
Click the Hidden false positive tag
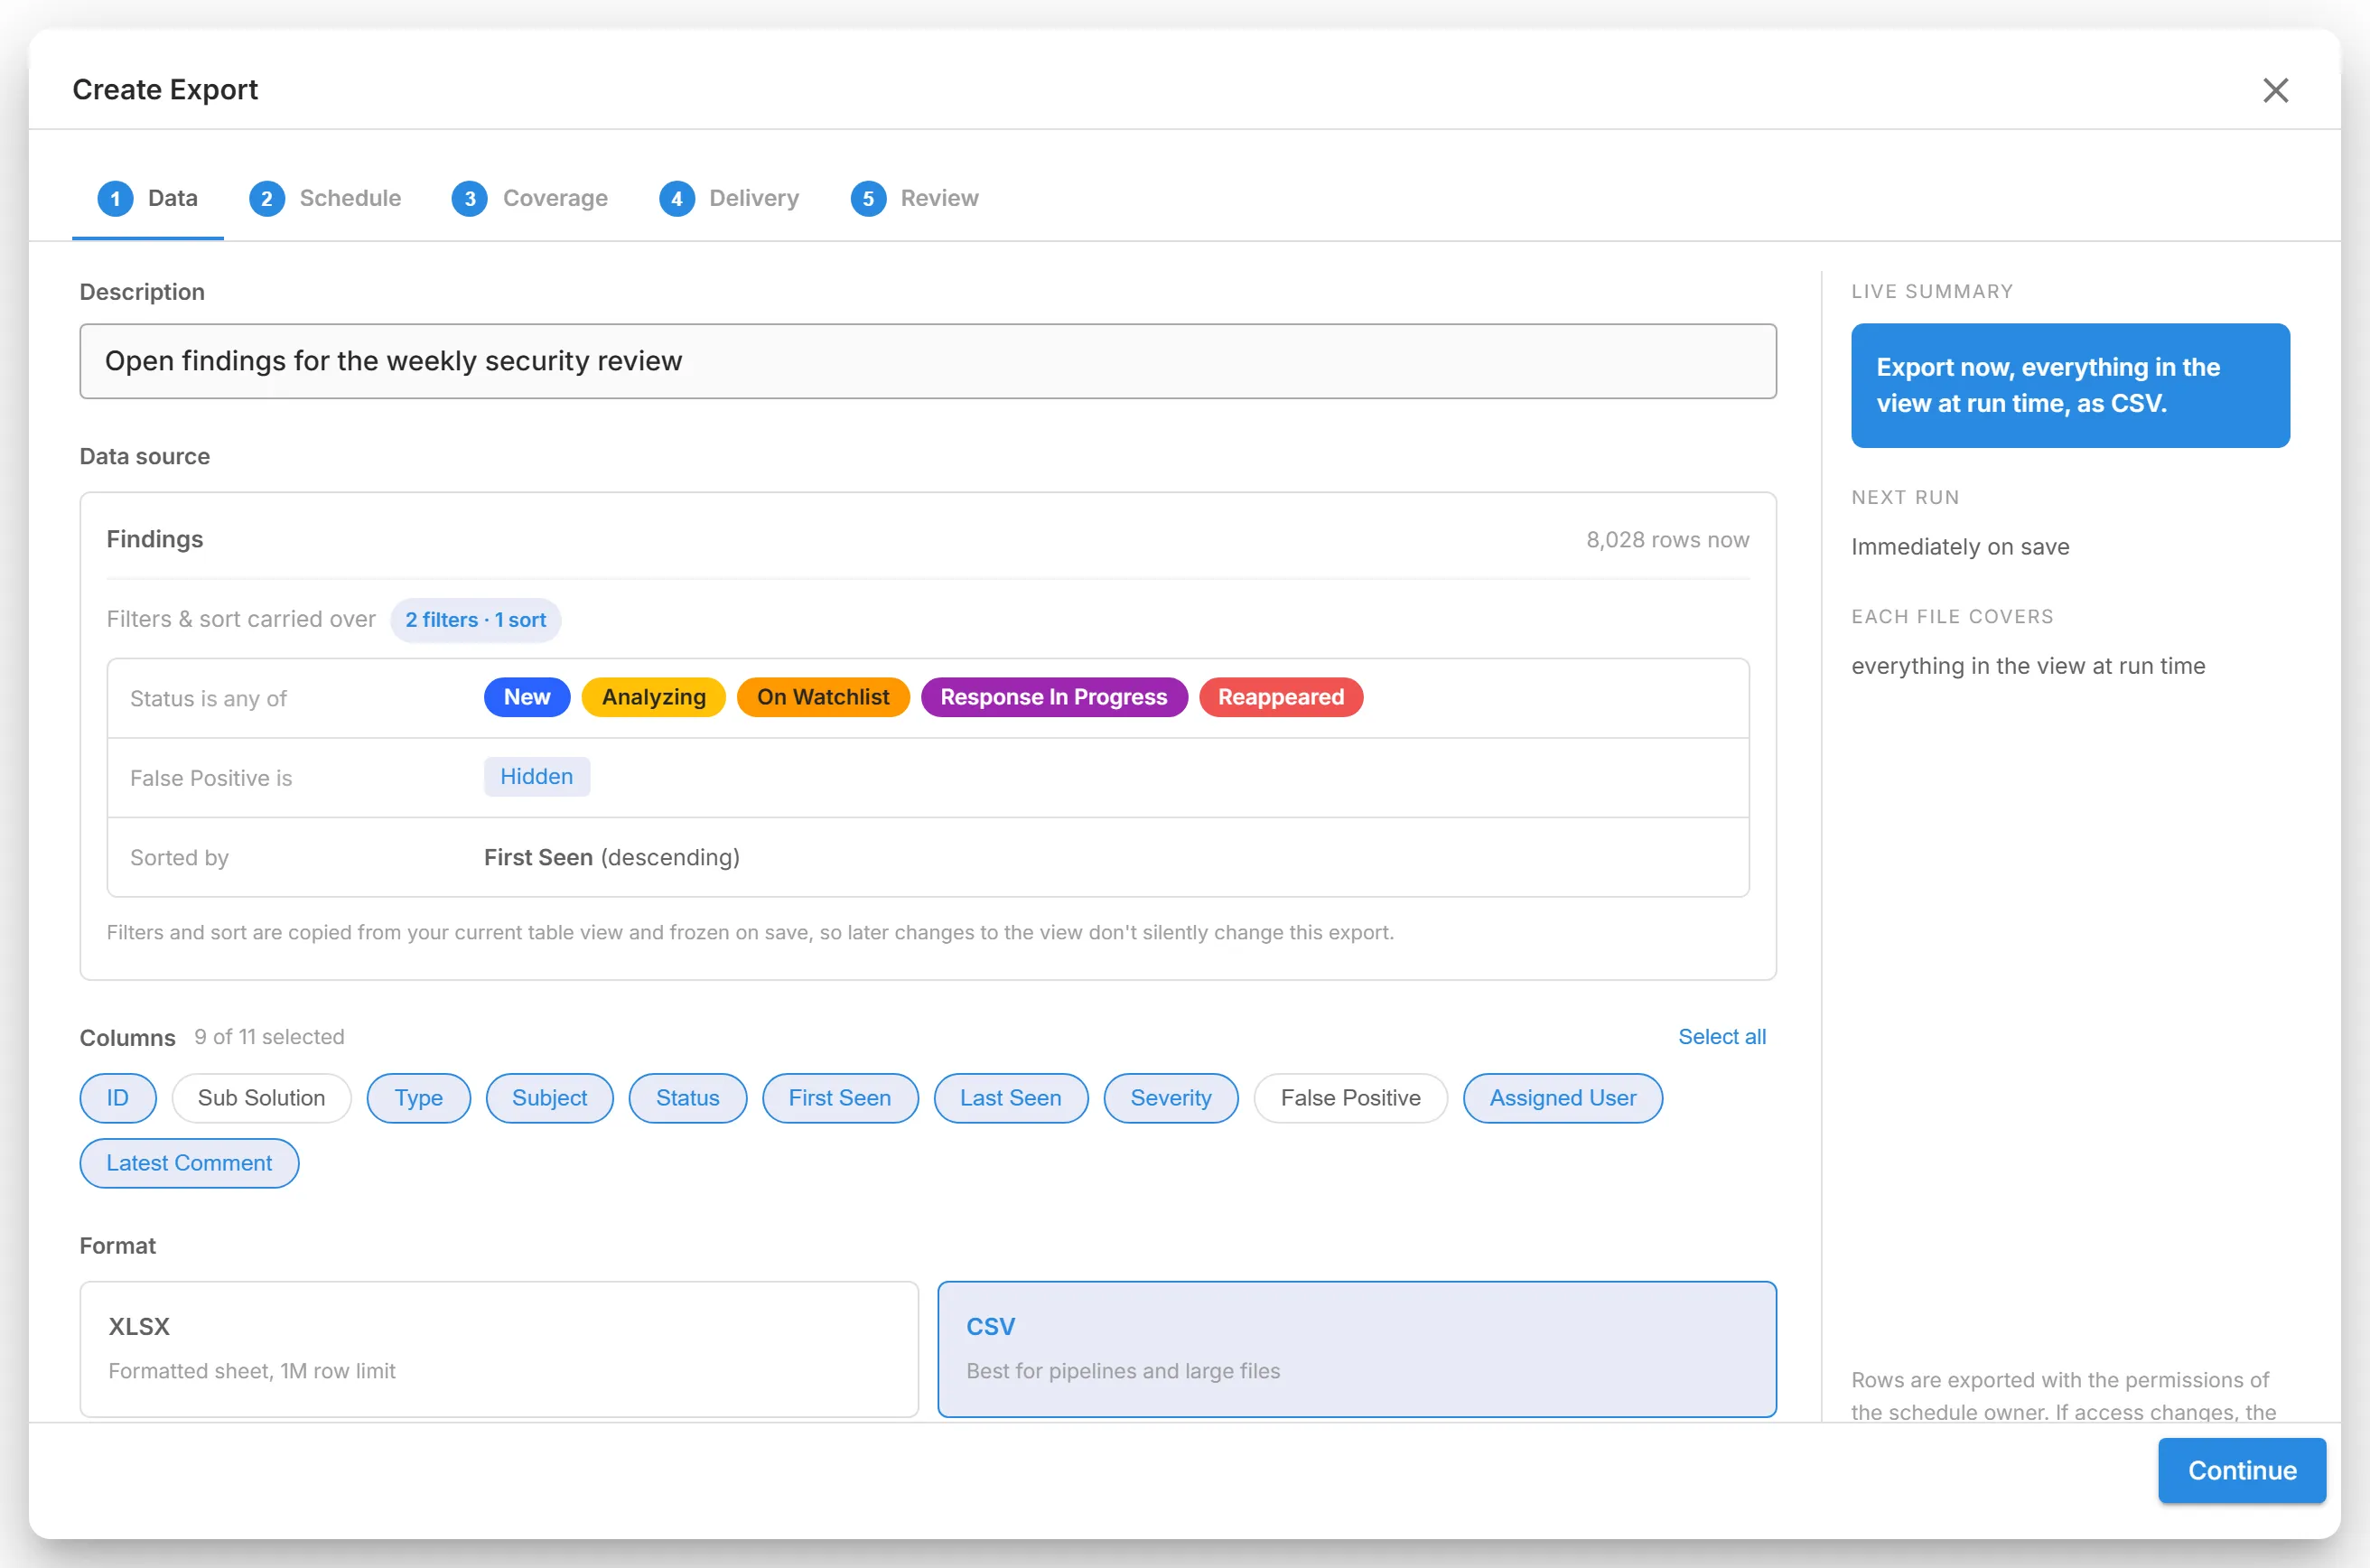click(x=537, y=777)
